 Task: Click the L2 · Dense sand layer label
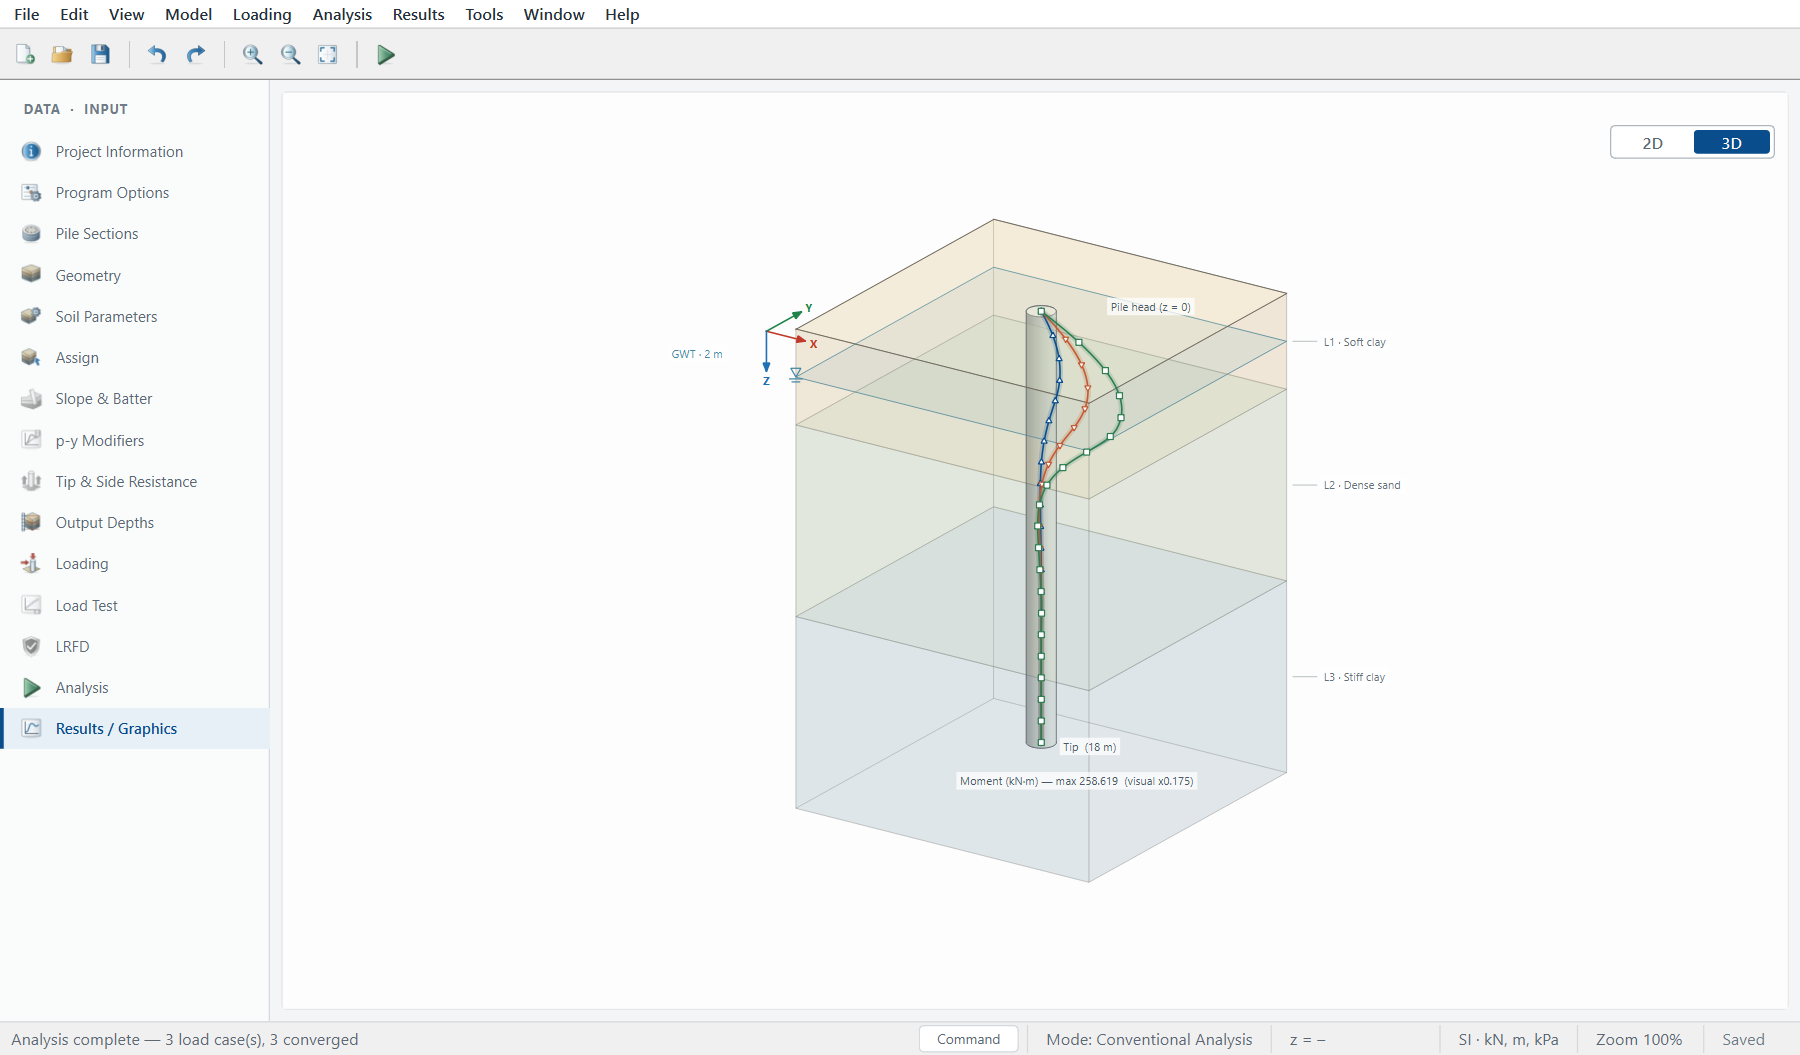1362,485
